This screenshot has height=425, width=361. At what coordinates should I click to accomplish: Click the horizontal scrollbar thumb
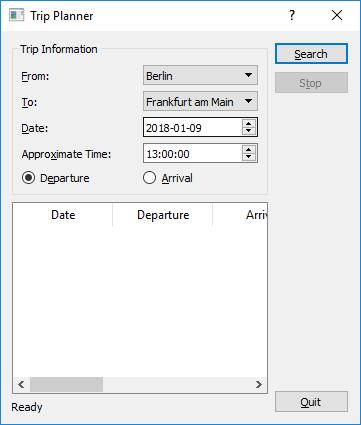(x=66, y=385)
